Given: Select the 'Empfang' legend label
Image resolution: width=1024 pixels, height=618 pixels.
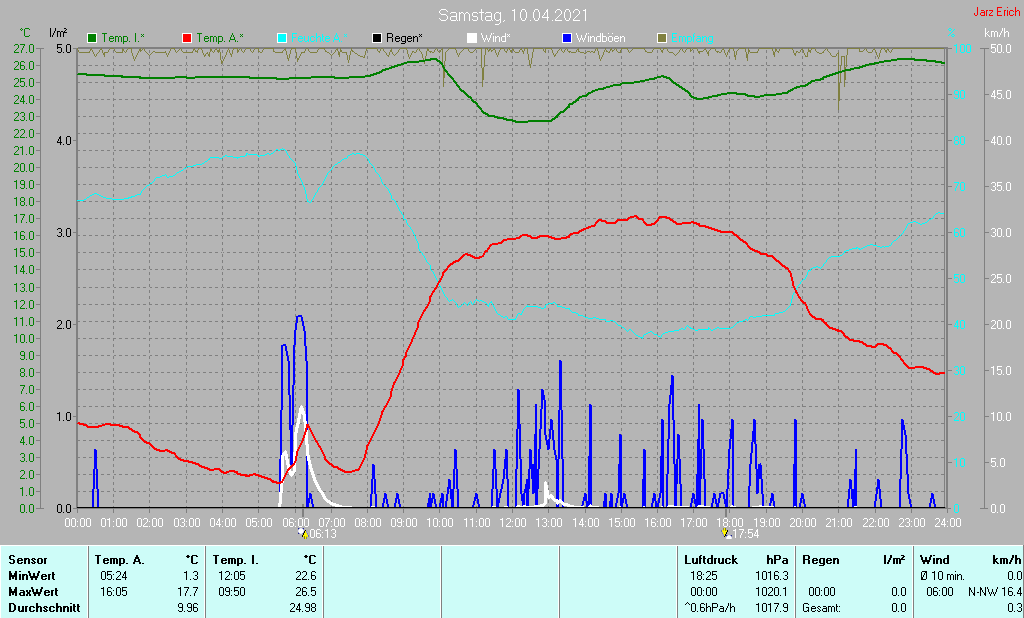Looking at the screenshot, I should pos(692,38).
